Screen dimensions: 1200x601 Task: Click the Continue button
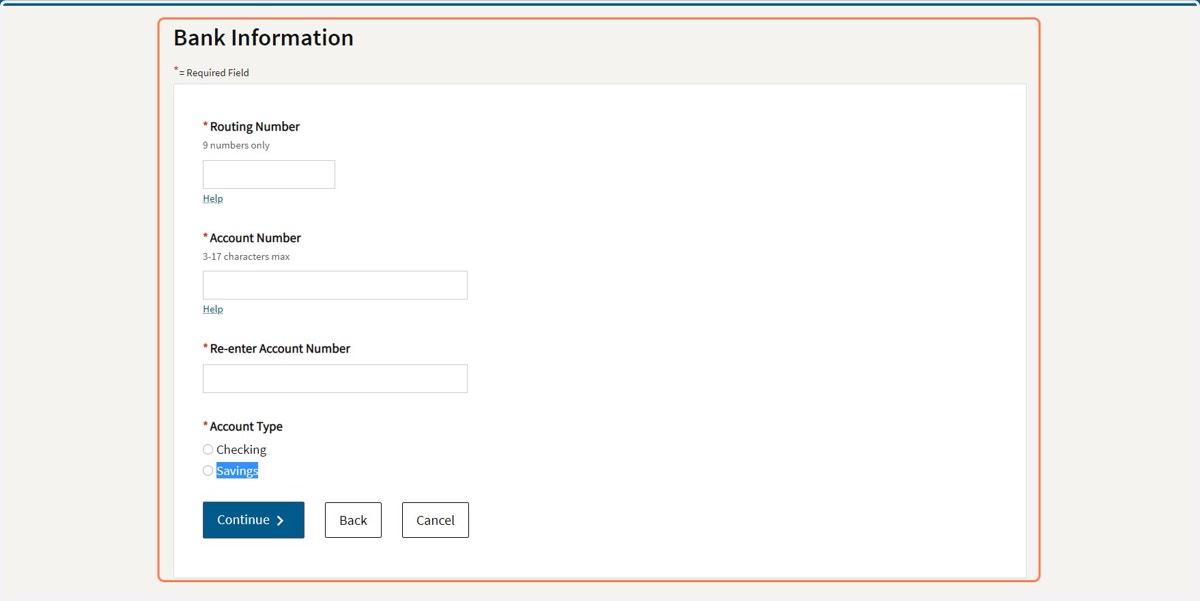(x=253, y=520)
